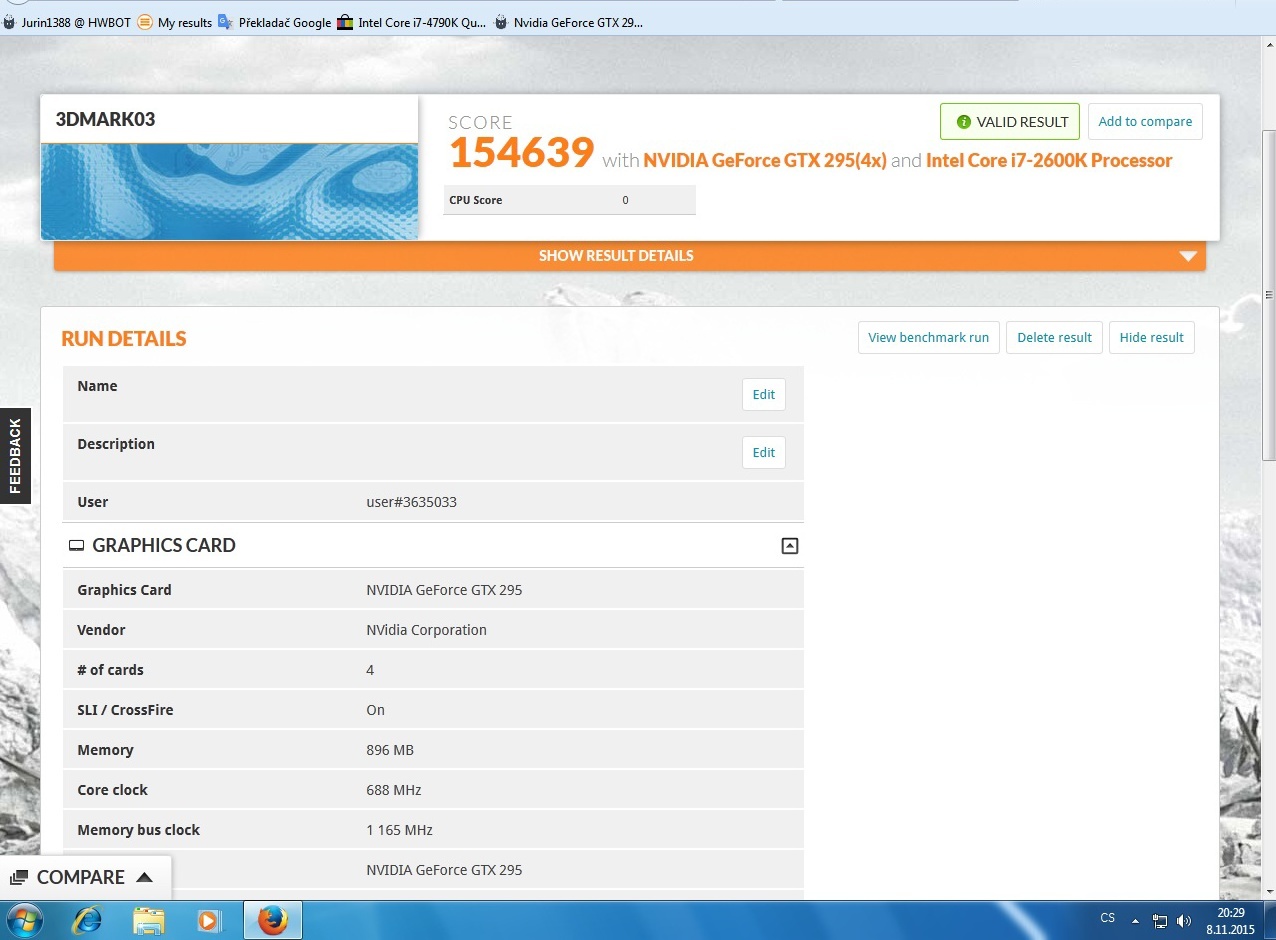Click the white arrow on the orange details bar
Image resolution: width=1276 pixels, height=940 pixels.
coord(1188,256)
